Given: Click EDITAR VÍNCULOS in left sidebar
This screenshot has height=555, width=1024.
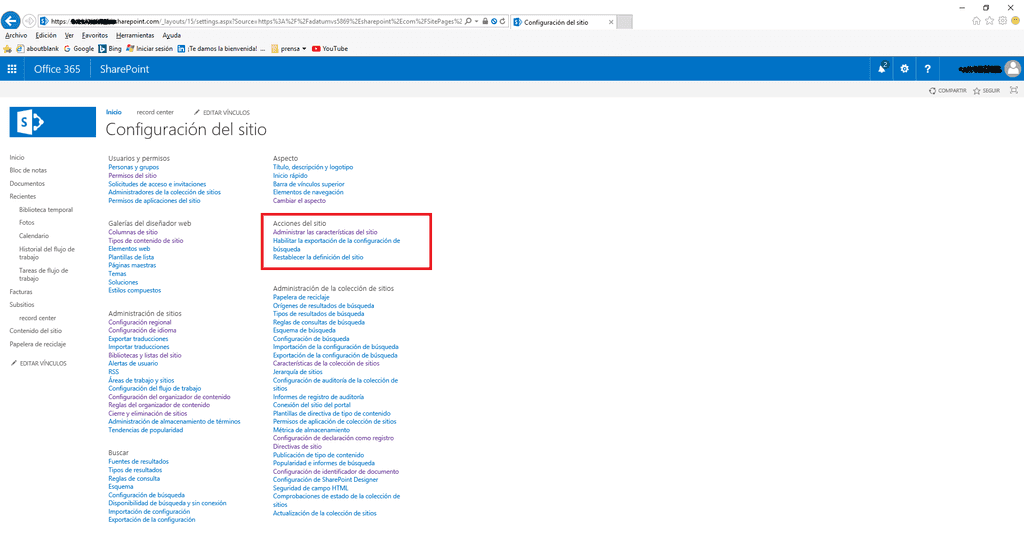Looking at the screenshot, I should (x=39, y=363).
